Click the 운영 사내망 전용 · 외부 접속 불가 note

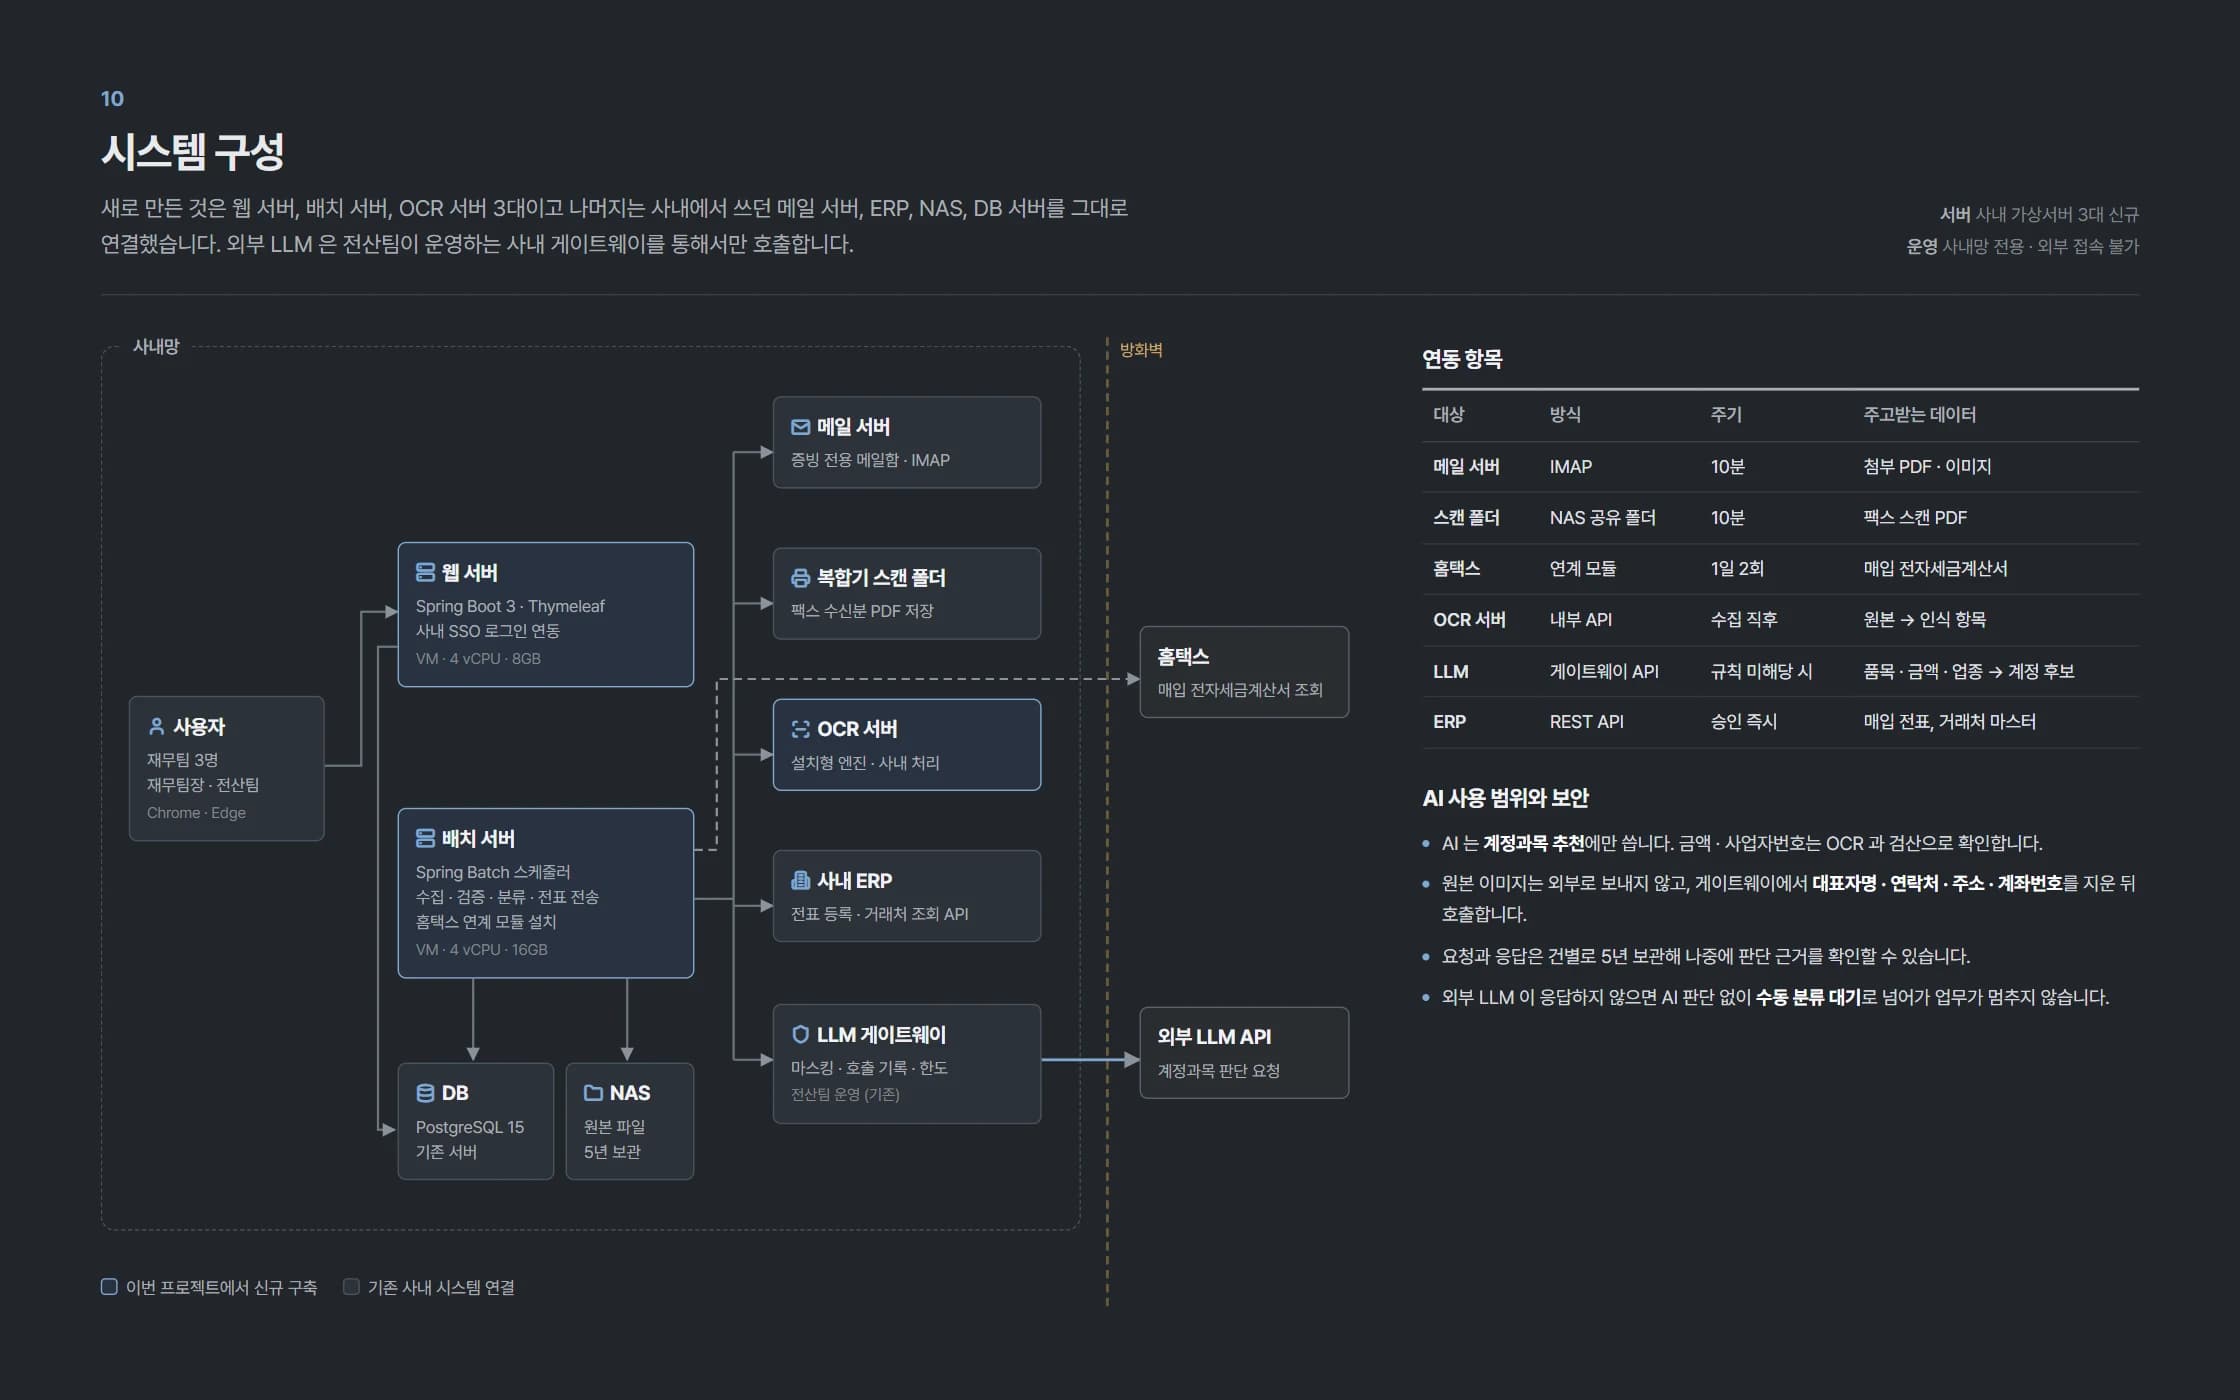tap(2022, 246)
